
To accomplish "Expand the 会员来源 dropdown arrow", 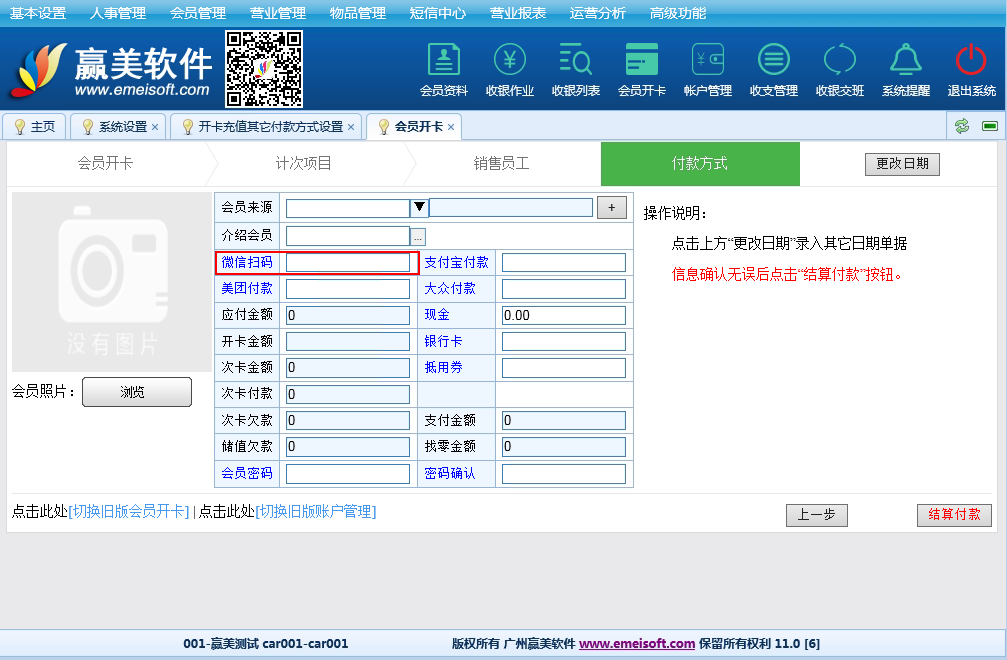I will (420, 208).
